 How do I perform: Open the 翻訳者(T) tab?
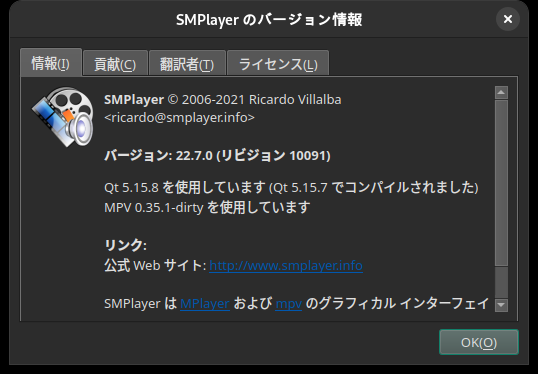[187, 64]
